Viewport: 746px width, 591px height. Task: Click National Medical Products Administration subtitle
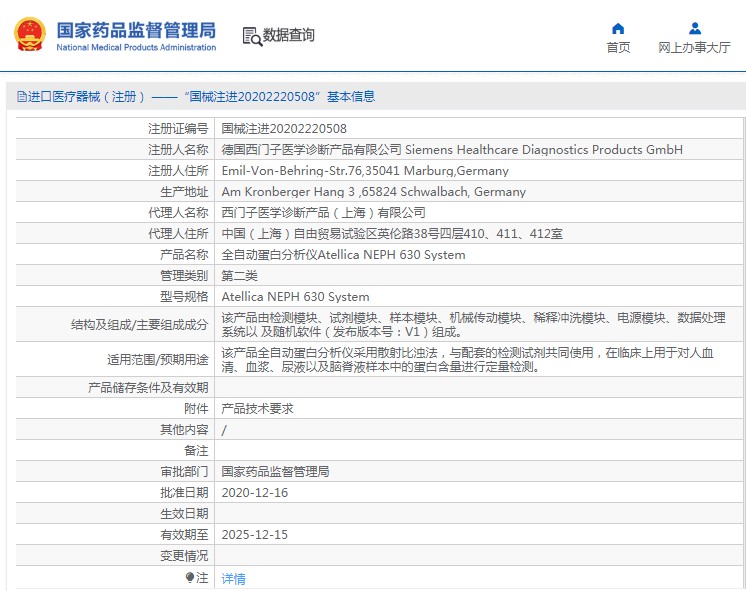coord(136,48)
